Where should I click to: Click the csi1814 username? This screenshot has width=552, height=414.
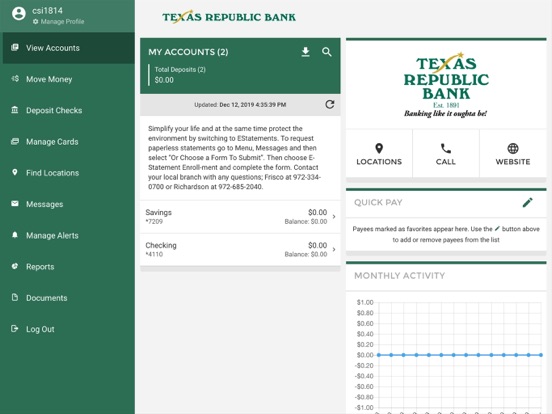pos(48,11)
